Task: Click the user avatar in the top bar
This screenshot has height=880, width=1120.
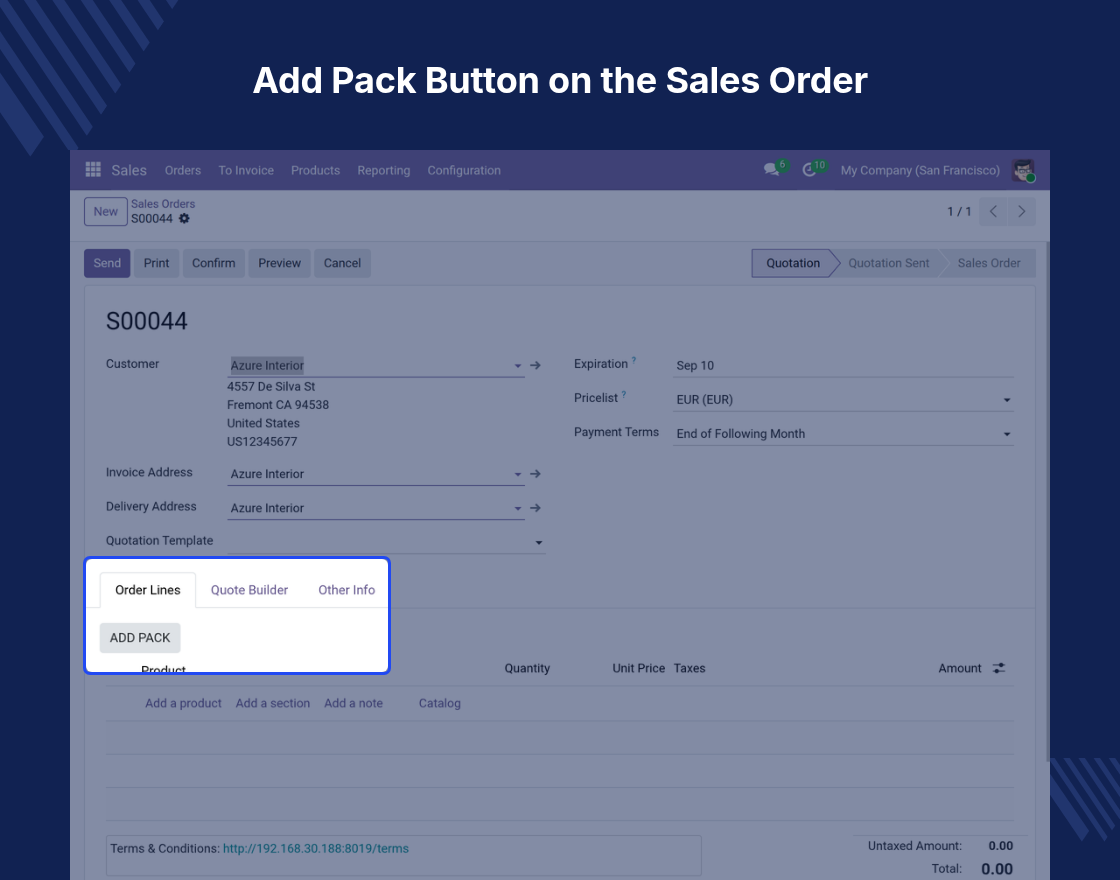Action: coord(1024,170)
